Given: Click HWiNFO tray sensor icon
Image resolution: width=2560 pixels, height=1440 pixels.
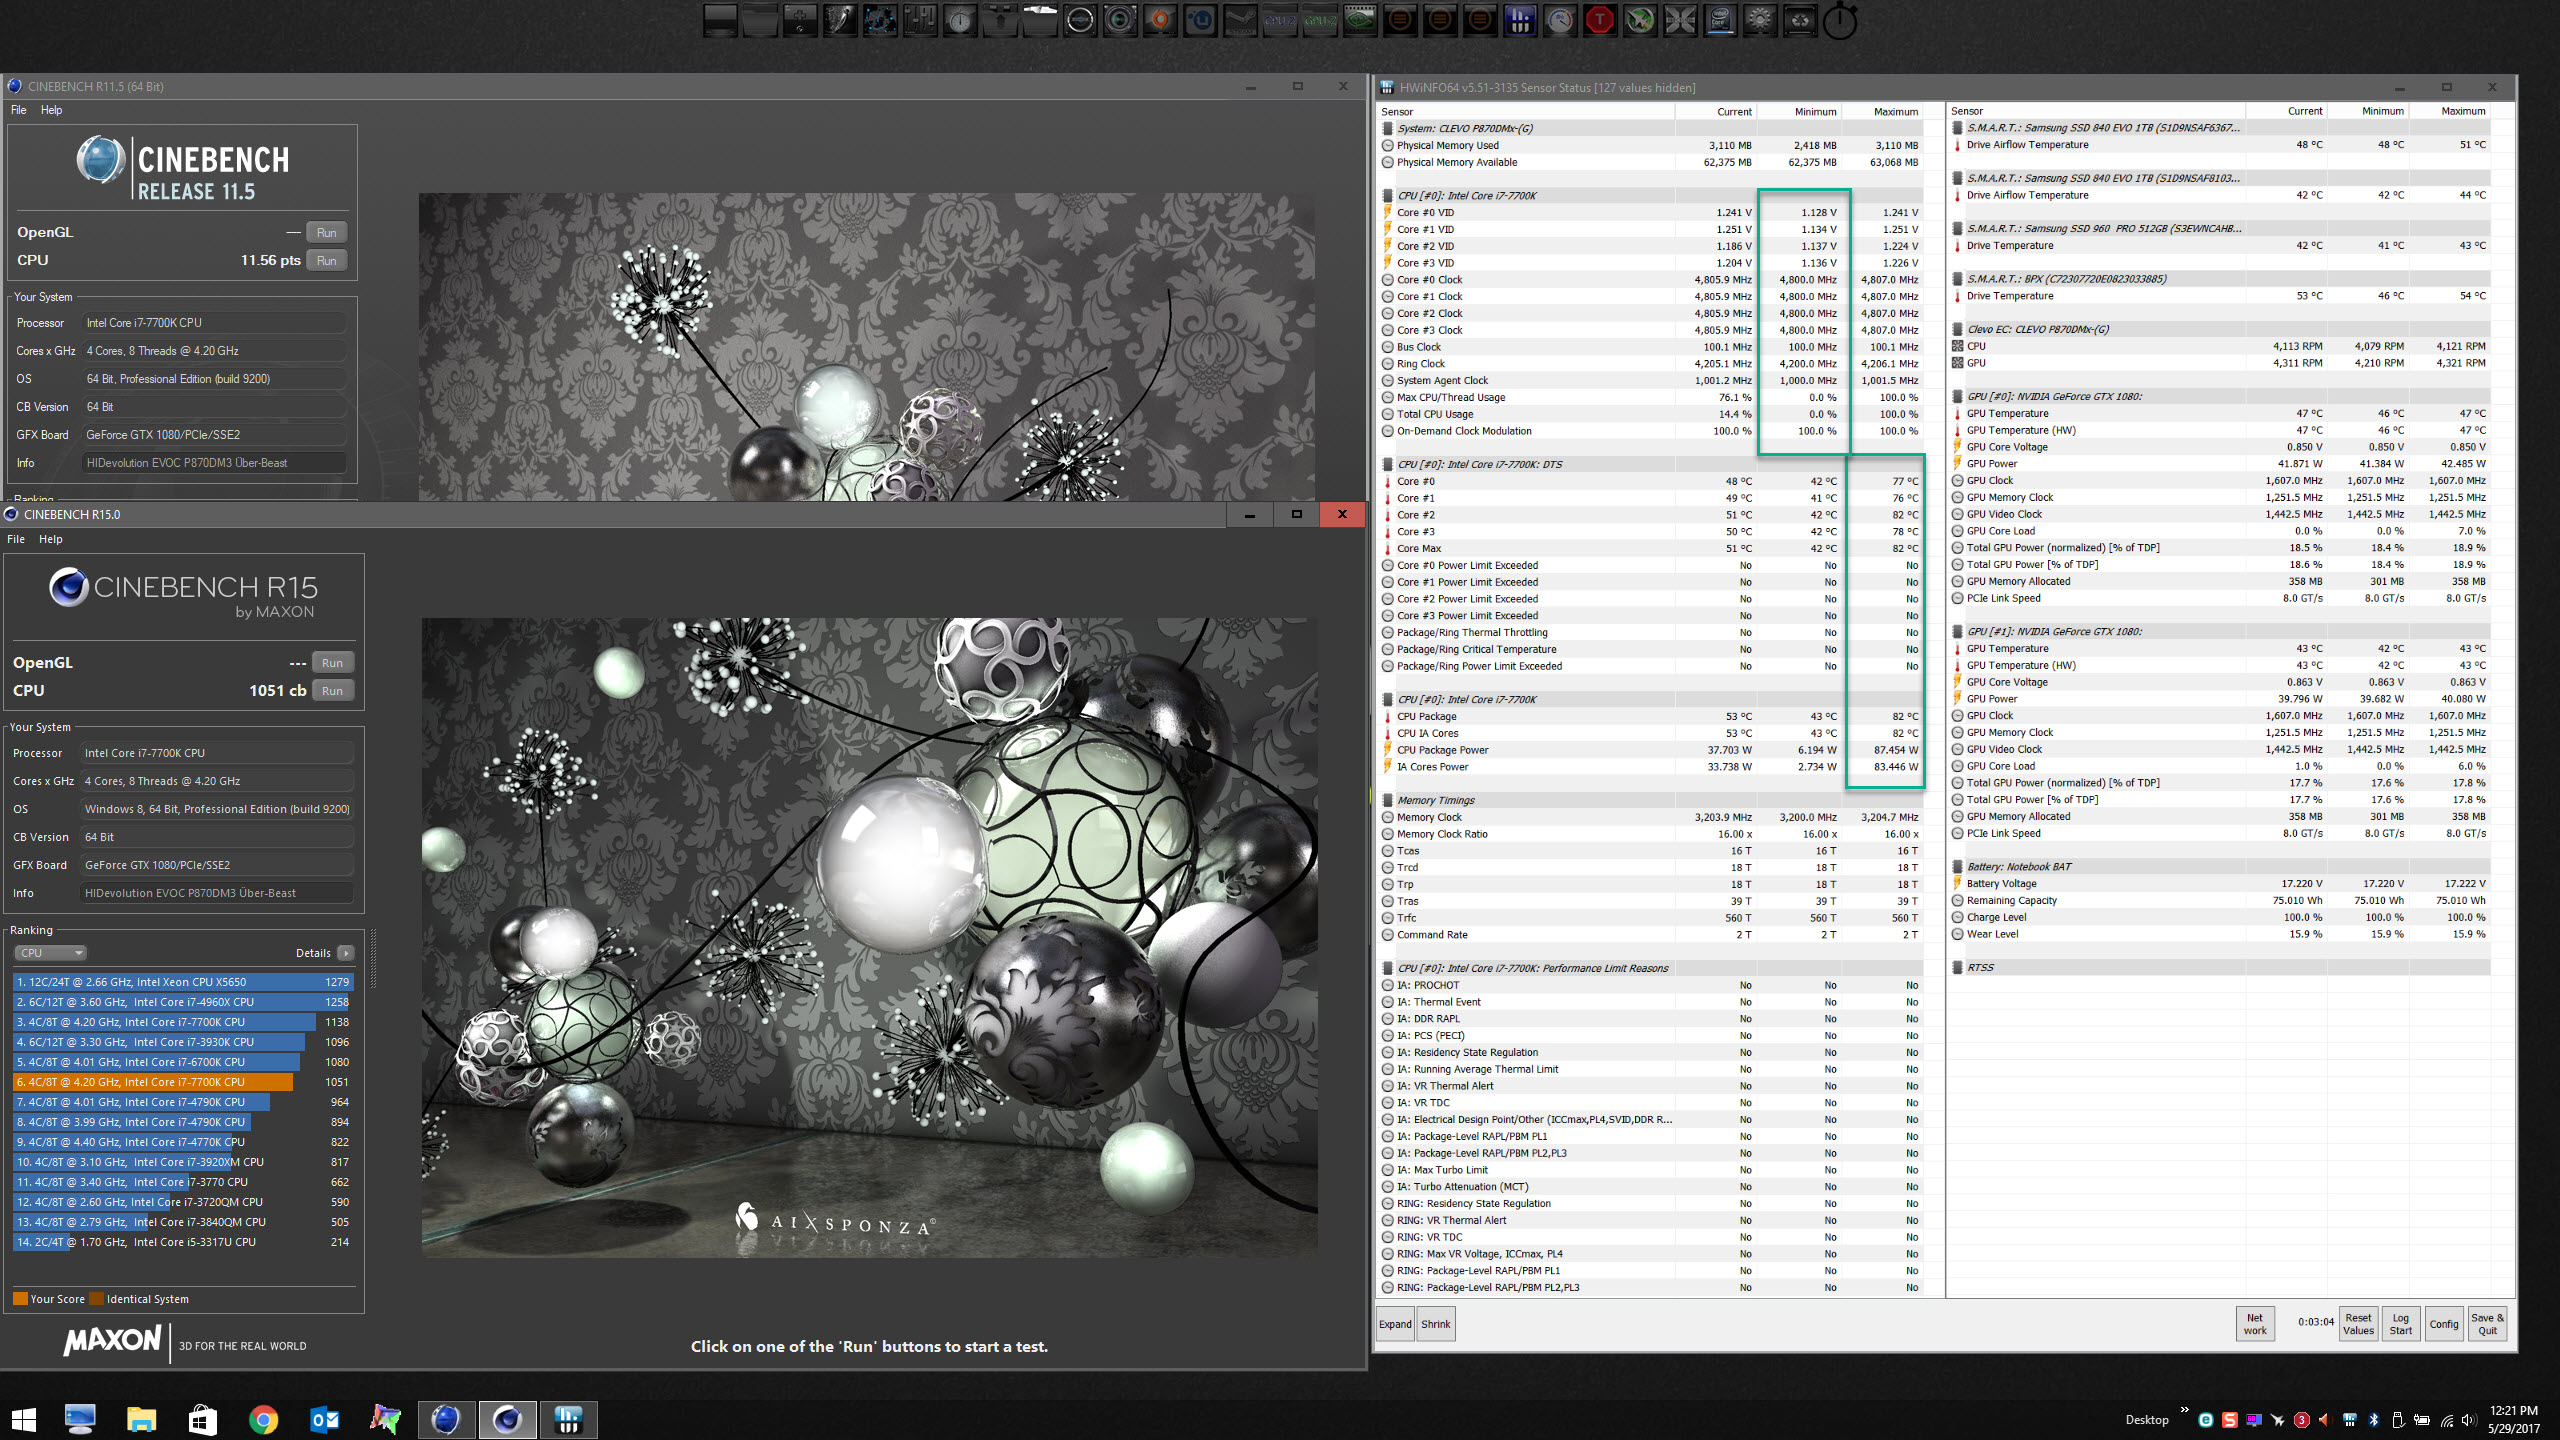Looking at the screenshot, I should pos(2350,1420).
